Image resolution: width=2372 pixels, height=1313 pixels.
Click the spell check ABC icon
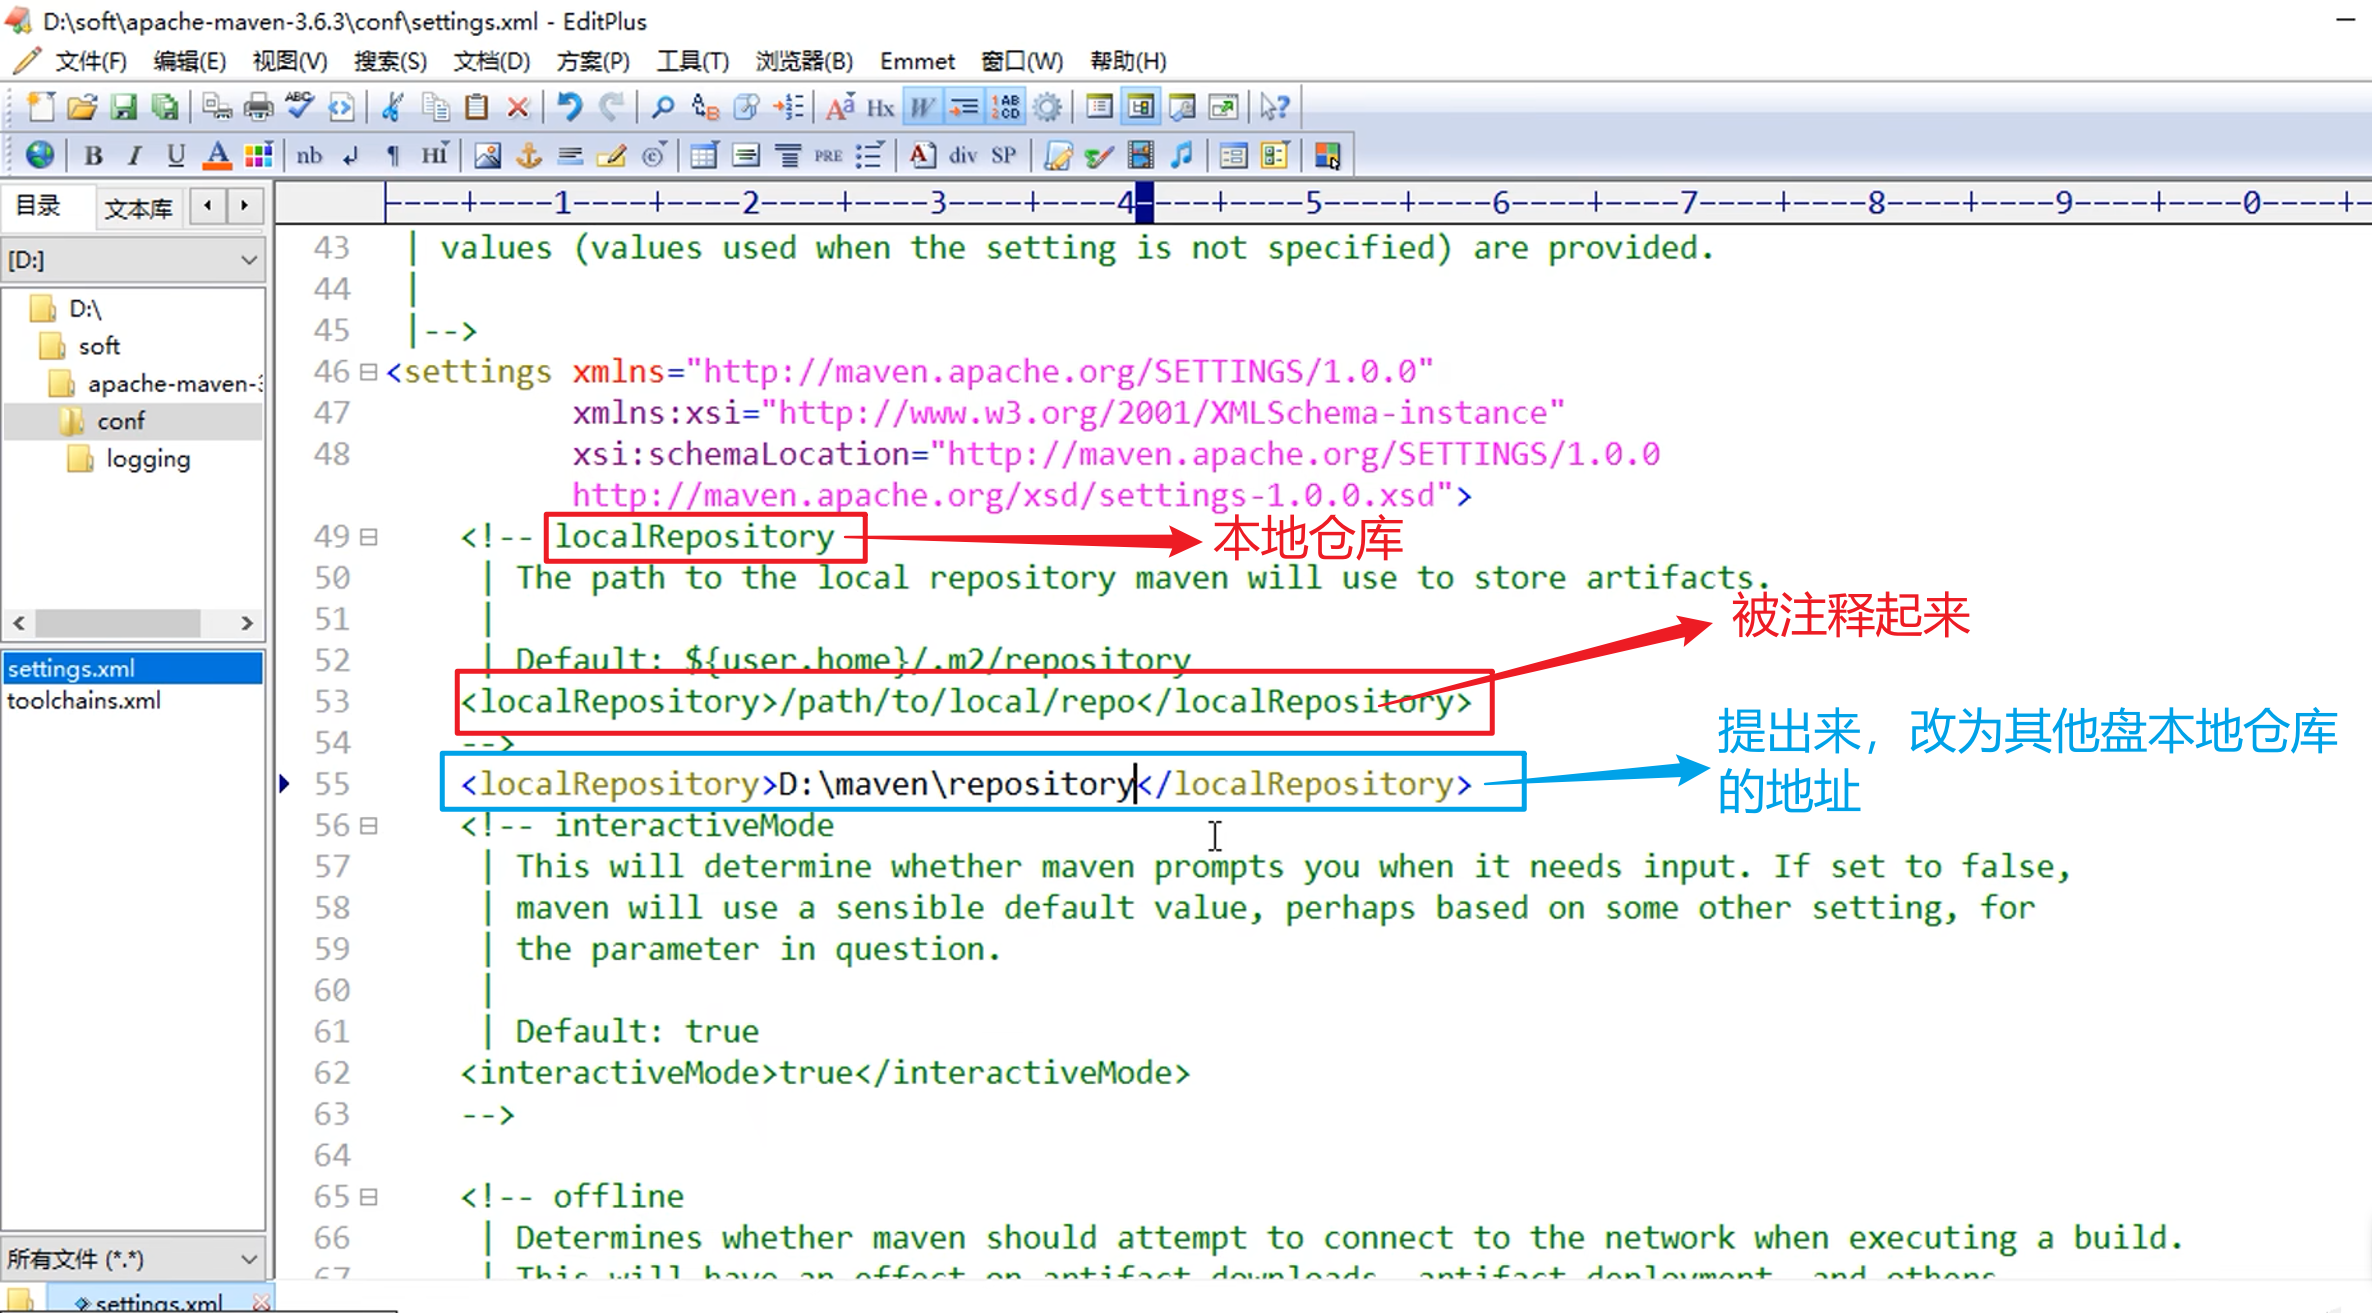pyautogui.click(x=299, y=106)
